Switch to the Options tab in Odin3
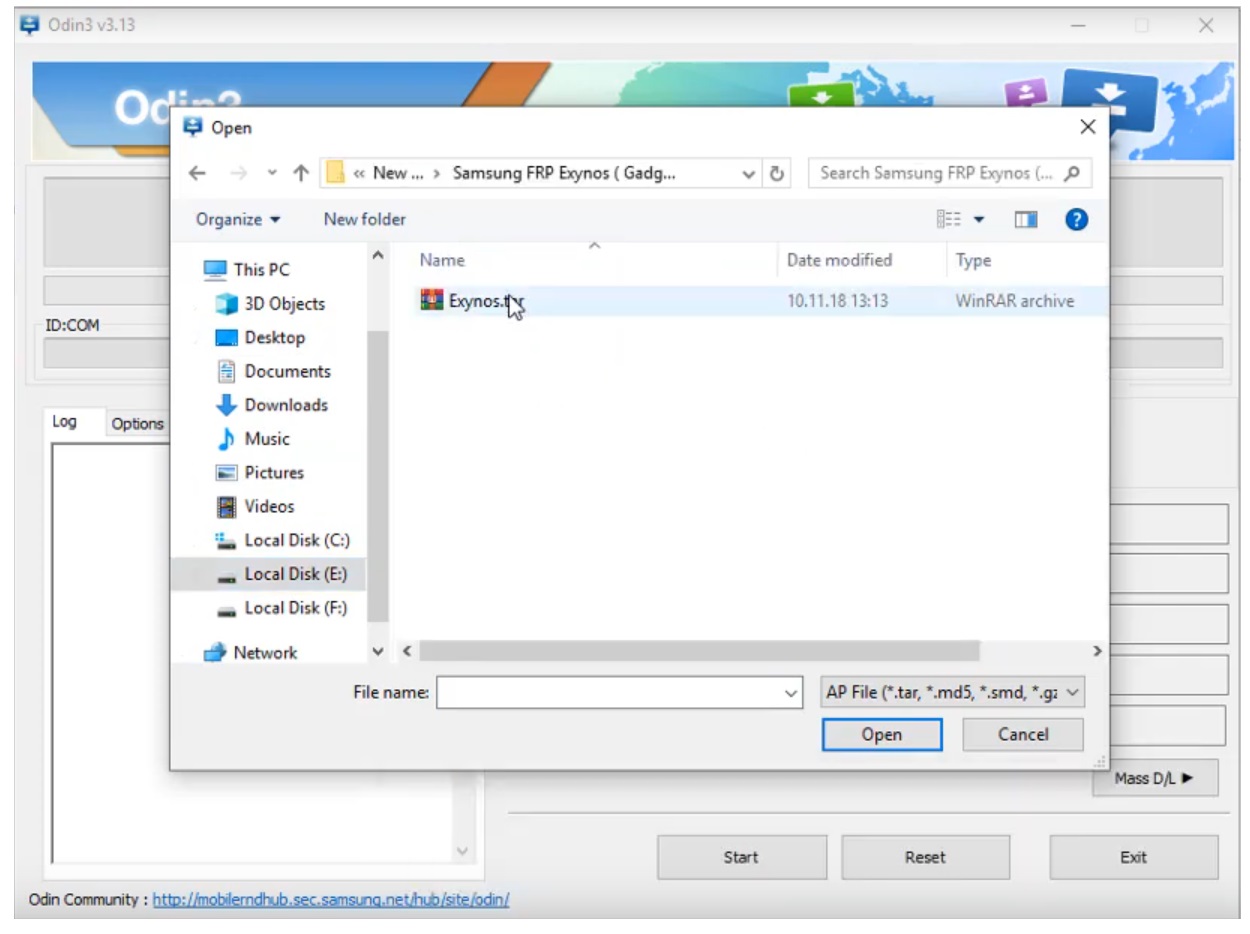 pyautogui.click(x=137, y=424)
